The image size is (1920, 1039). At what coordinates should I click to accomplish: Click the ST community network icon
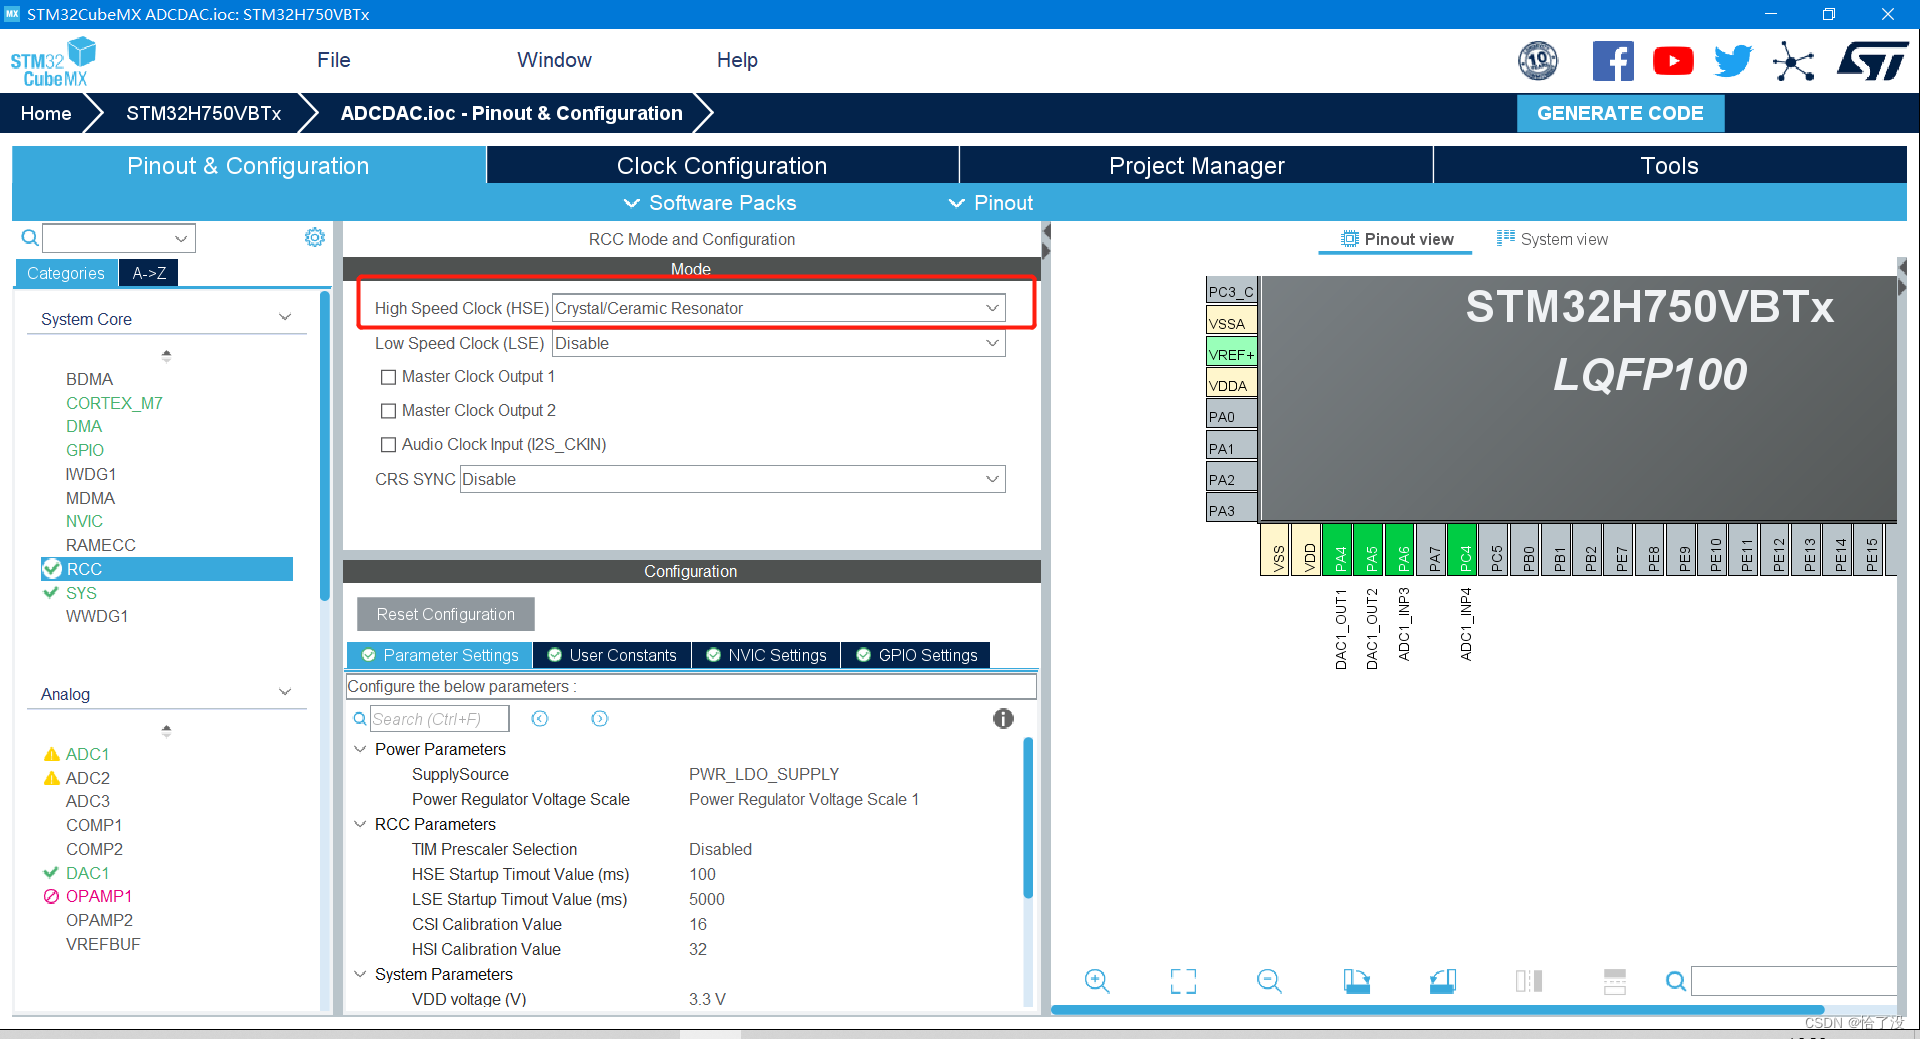pyautogui.click(x=1793, y=62)
